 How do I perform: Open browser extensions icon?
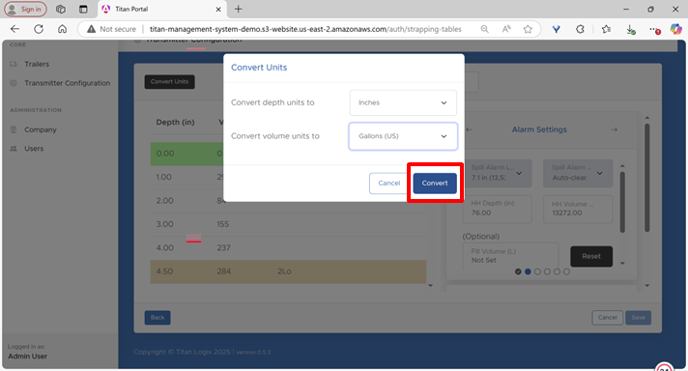(x=580, y=29)
